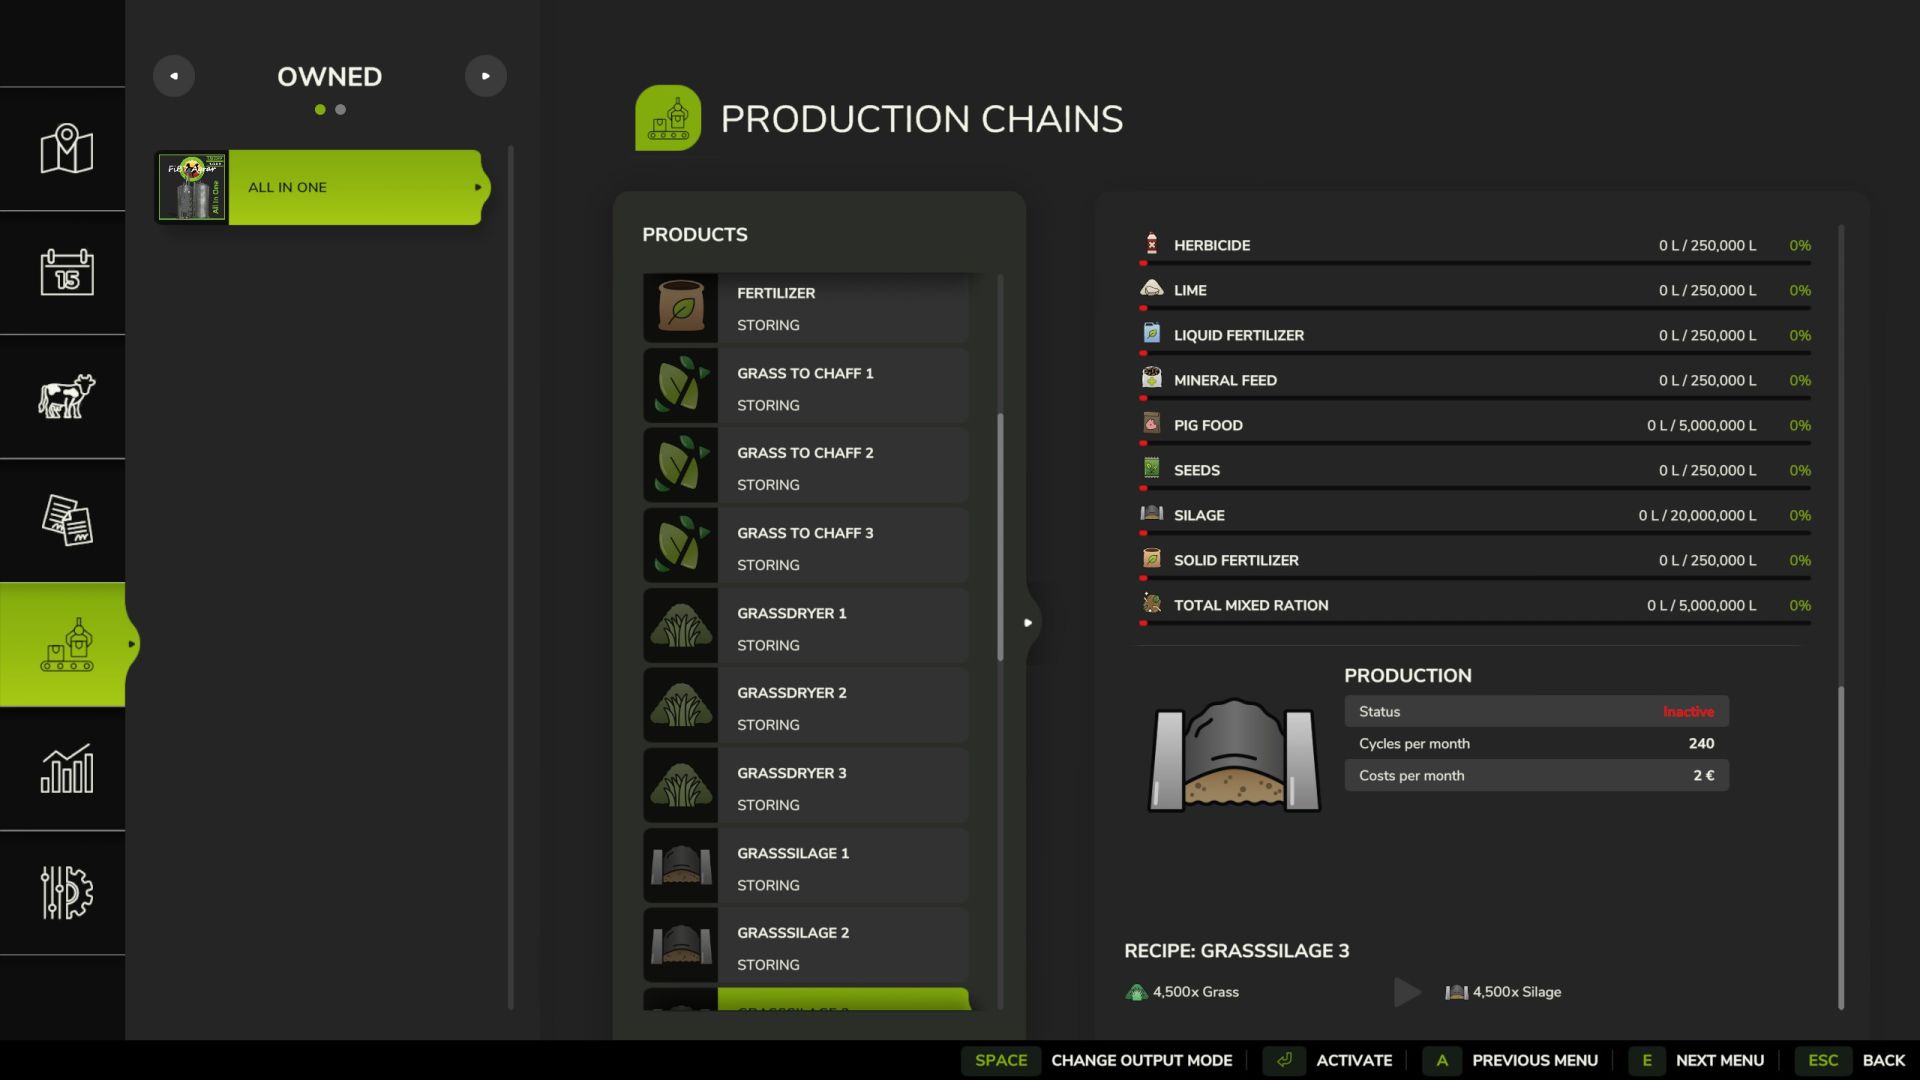The image size is (1920, 1080).
Task: Select the first page indicator dot
Action: [320, 110]
